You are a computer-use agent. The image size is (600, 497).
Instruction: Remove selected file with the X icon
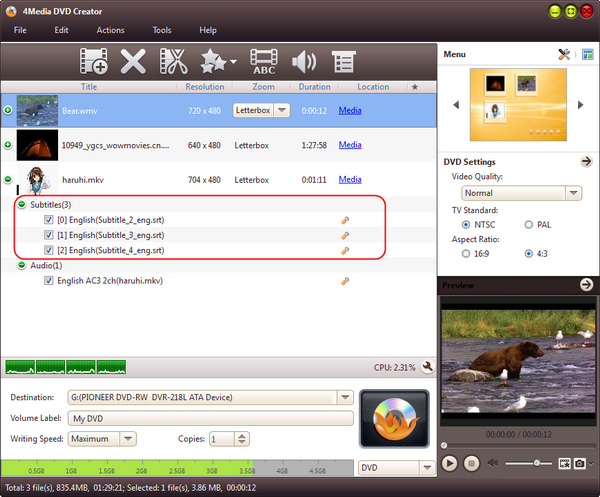(134, 63)
